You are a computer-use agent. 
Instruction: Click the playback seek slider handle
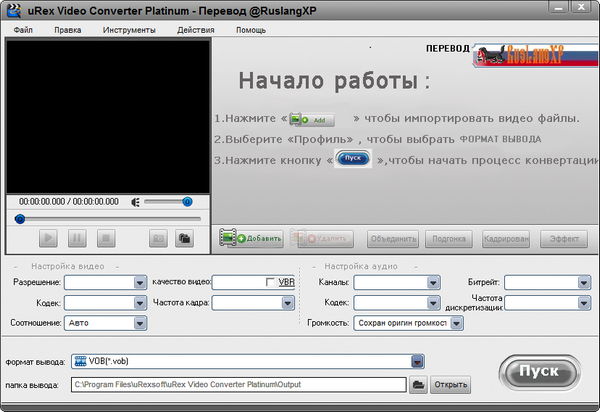(x=20, y=219)
